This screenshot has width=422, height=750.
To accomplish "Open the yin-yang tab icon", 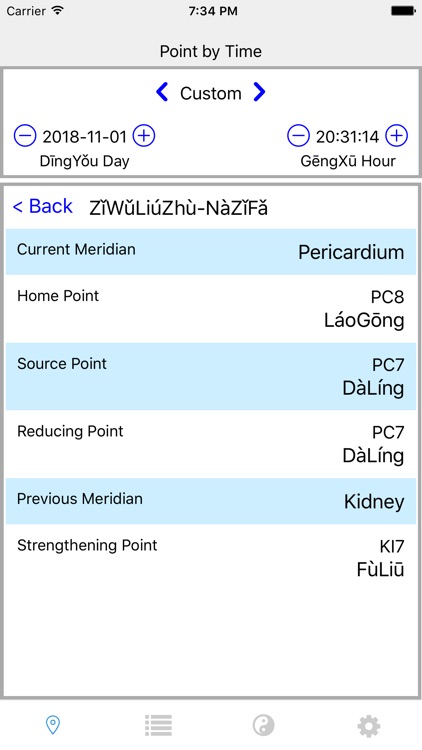I will coord(264,725).
